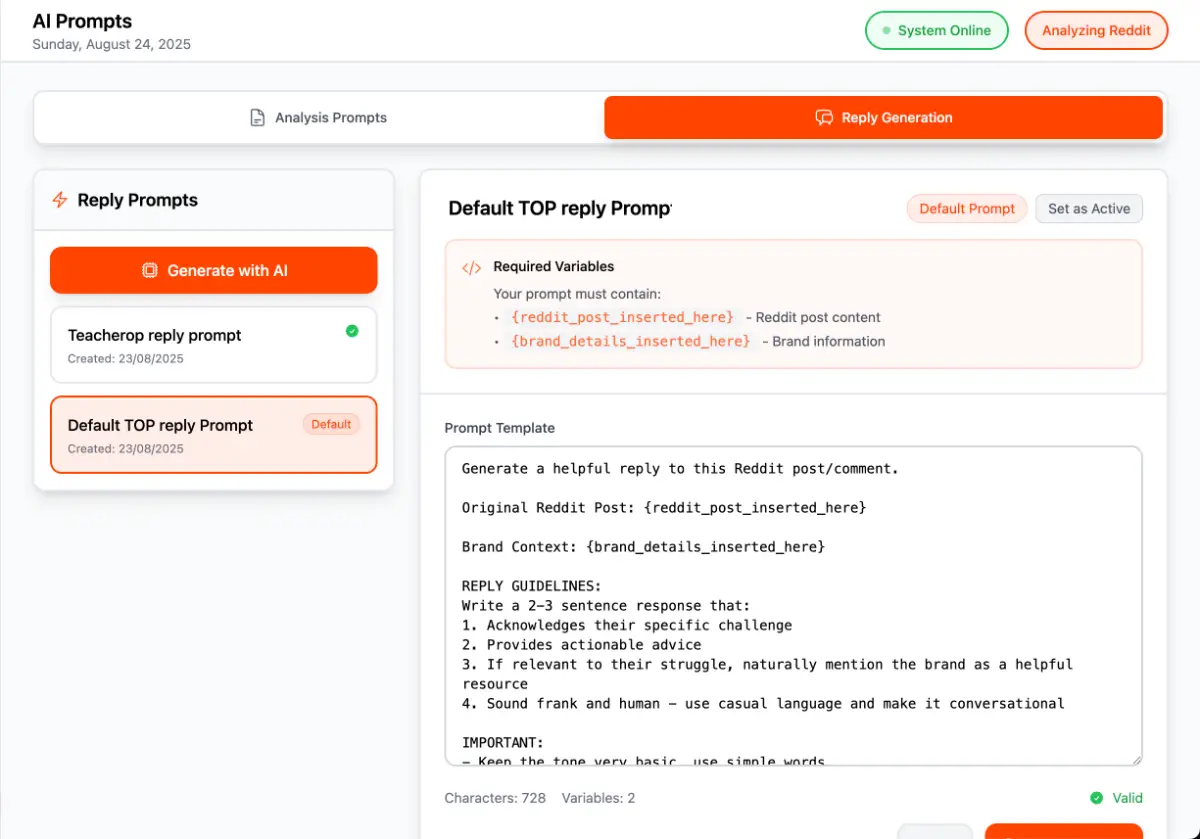Click the Analyzing Reddit status button
This screenshot has height=839, width=1200.
[x=1096, y=31]
